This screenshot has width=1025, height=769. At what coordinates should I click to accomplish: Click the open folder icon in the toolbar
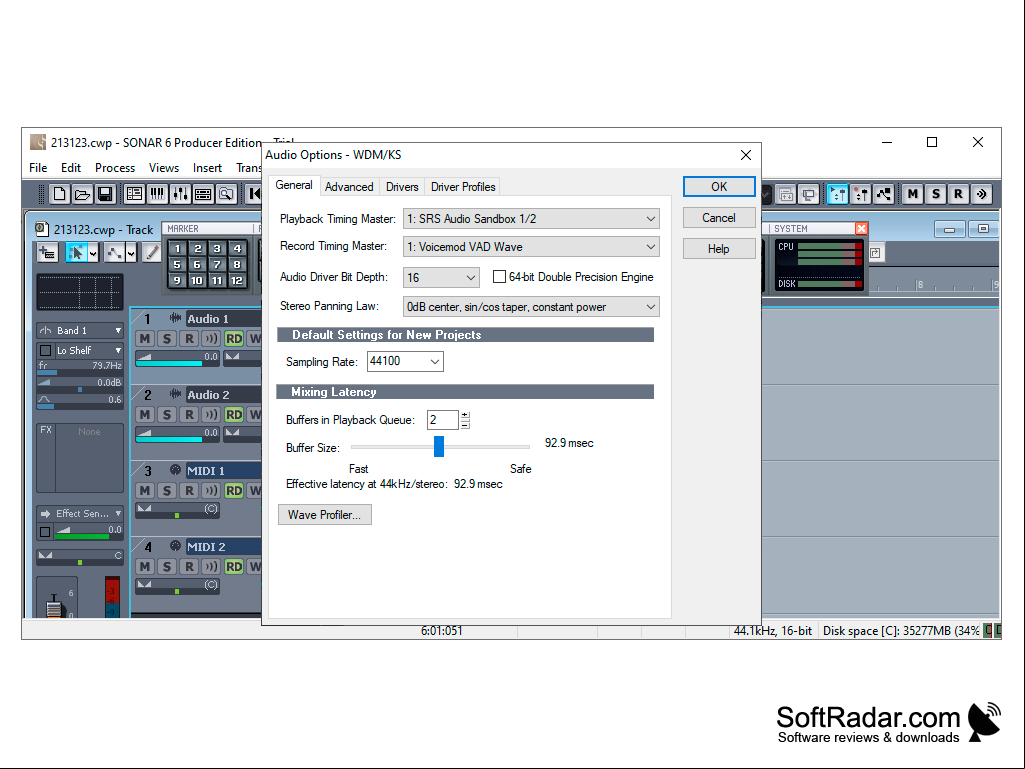(x=82, y=194)
